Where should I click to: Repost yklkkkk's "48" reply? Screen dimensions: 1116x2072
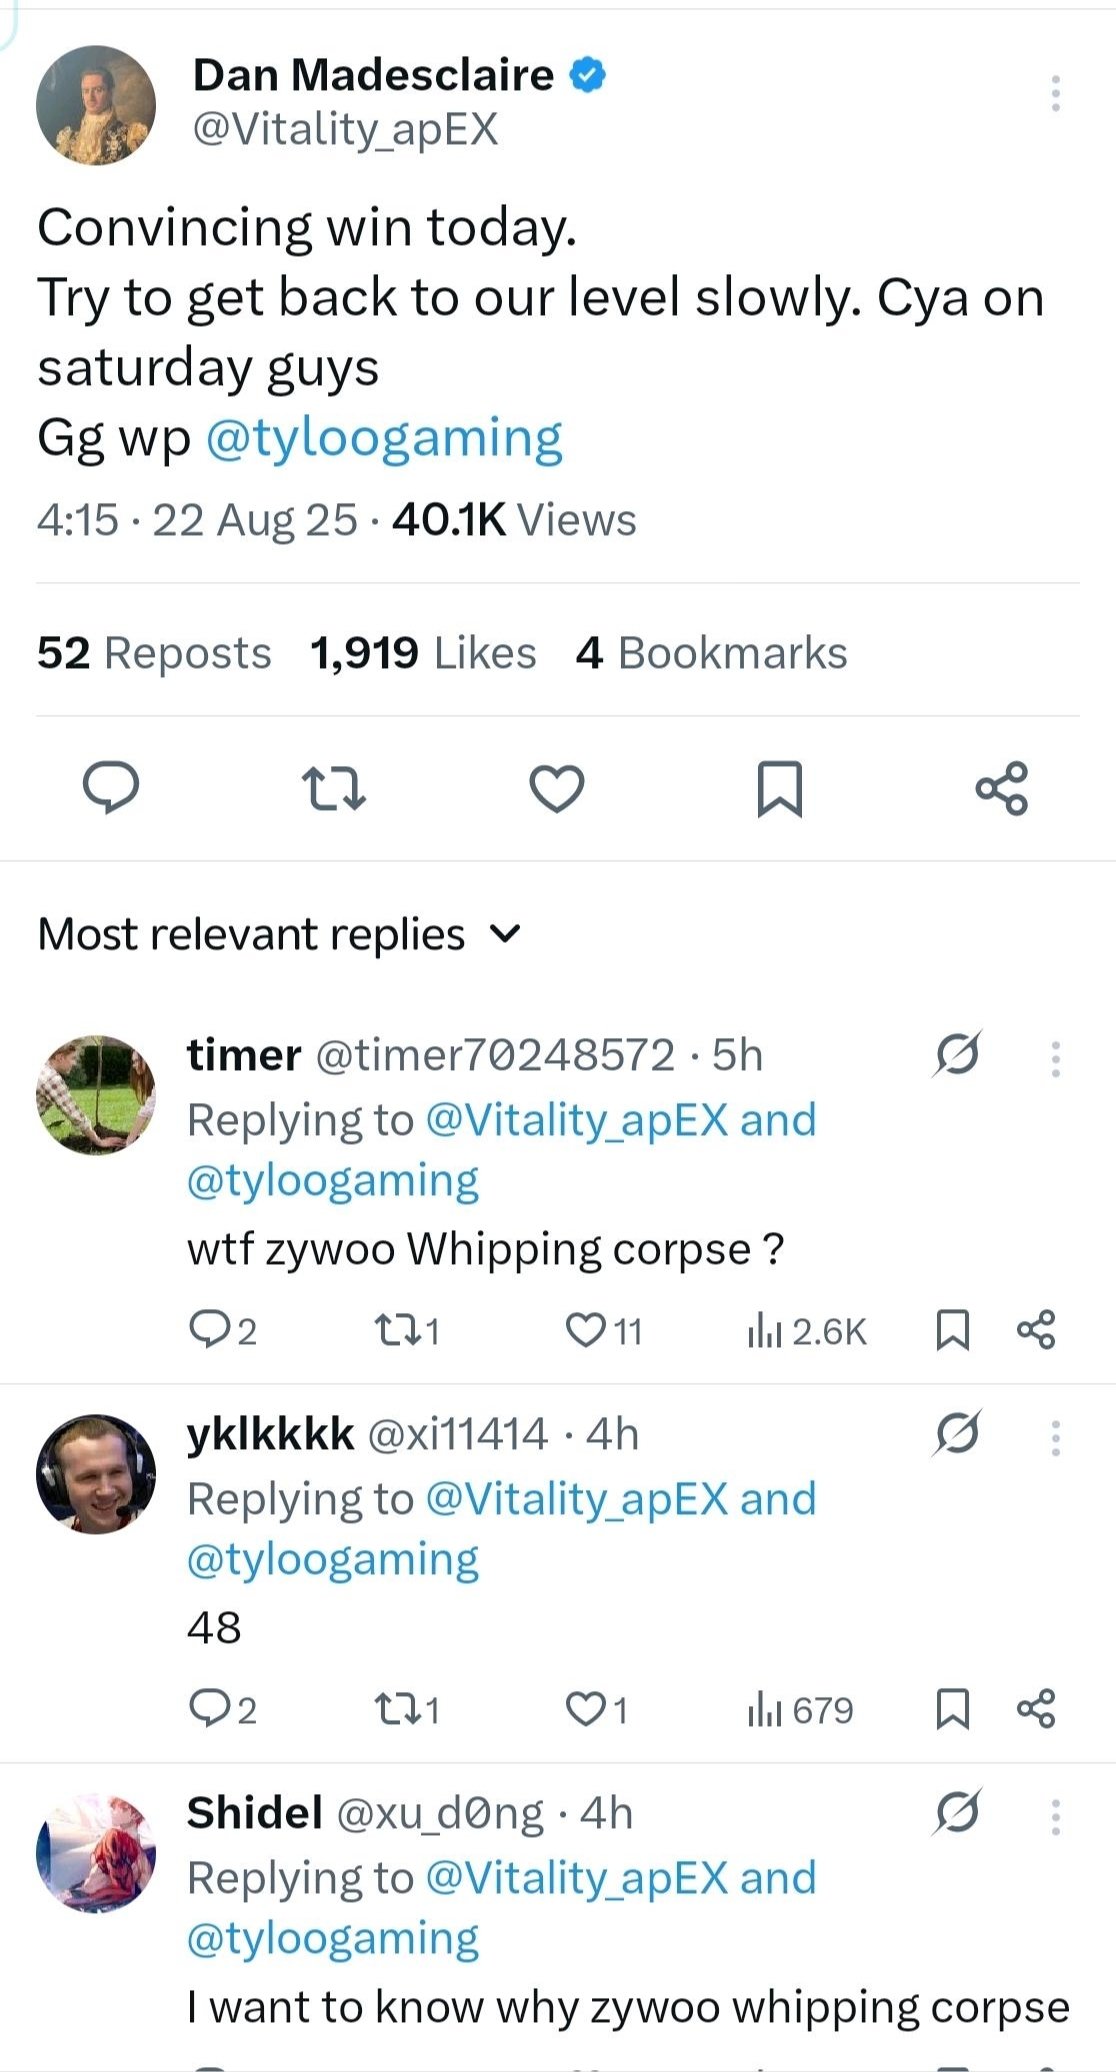[405, 1710]
